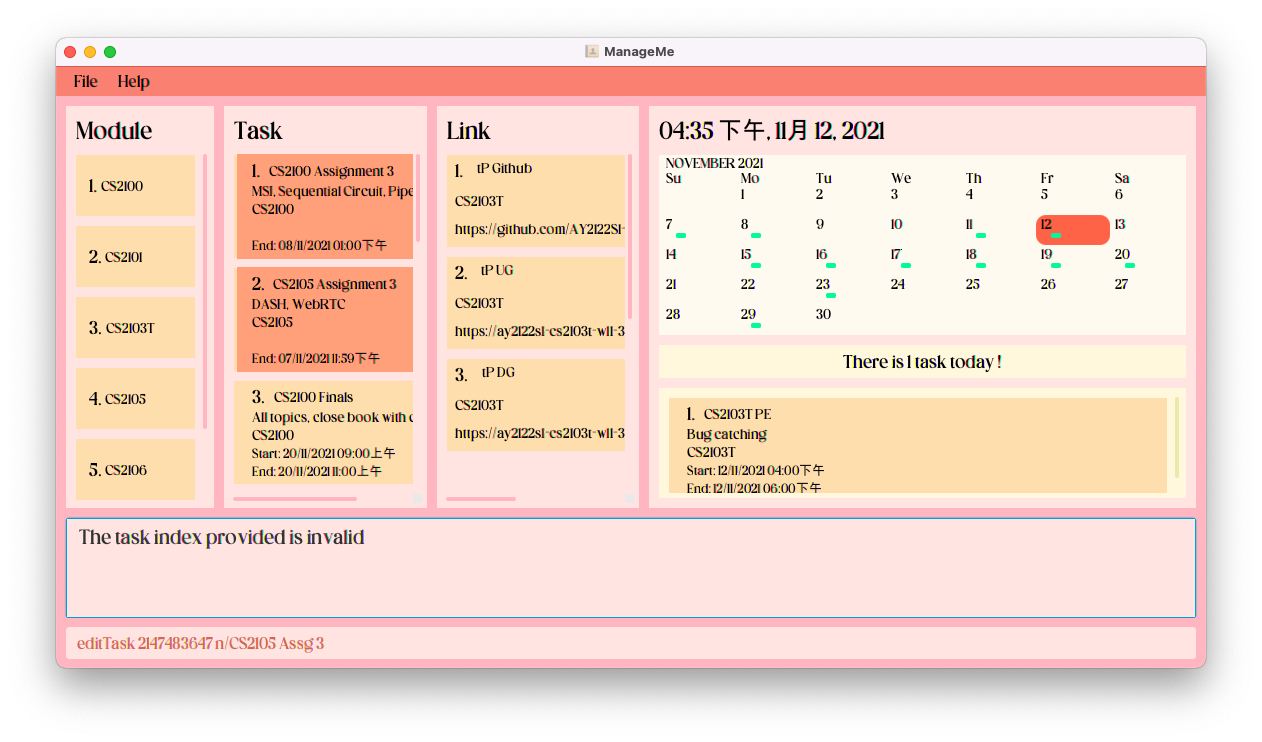Click the Module panel heading
1262x742 pixels.
pos(114,131)
